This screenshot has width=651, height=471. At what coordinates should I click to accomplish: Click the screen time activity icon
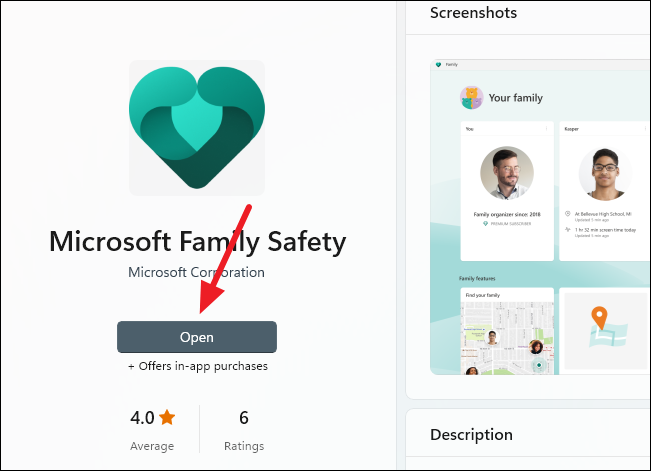(x=568, y=229)
